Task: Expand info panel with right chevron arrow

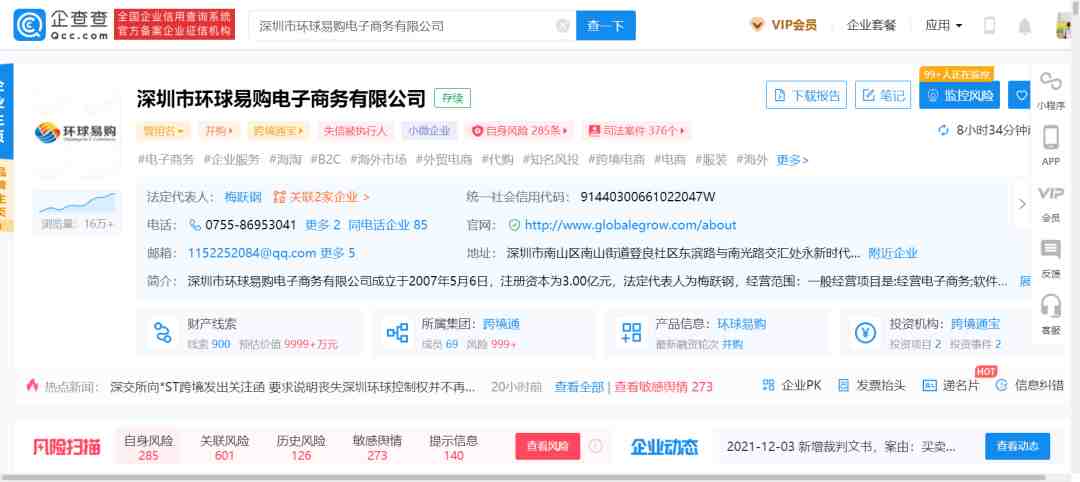Action: [1021, 203]
